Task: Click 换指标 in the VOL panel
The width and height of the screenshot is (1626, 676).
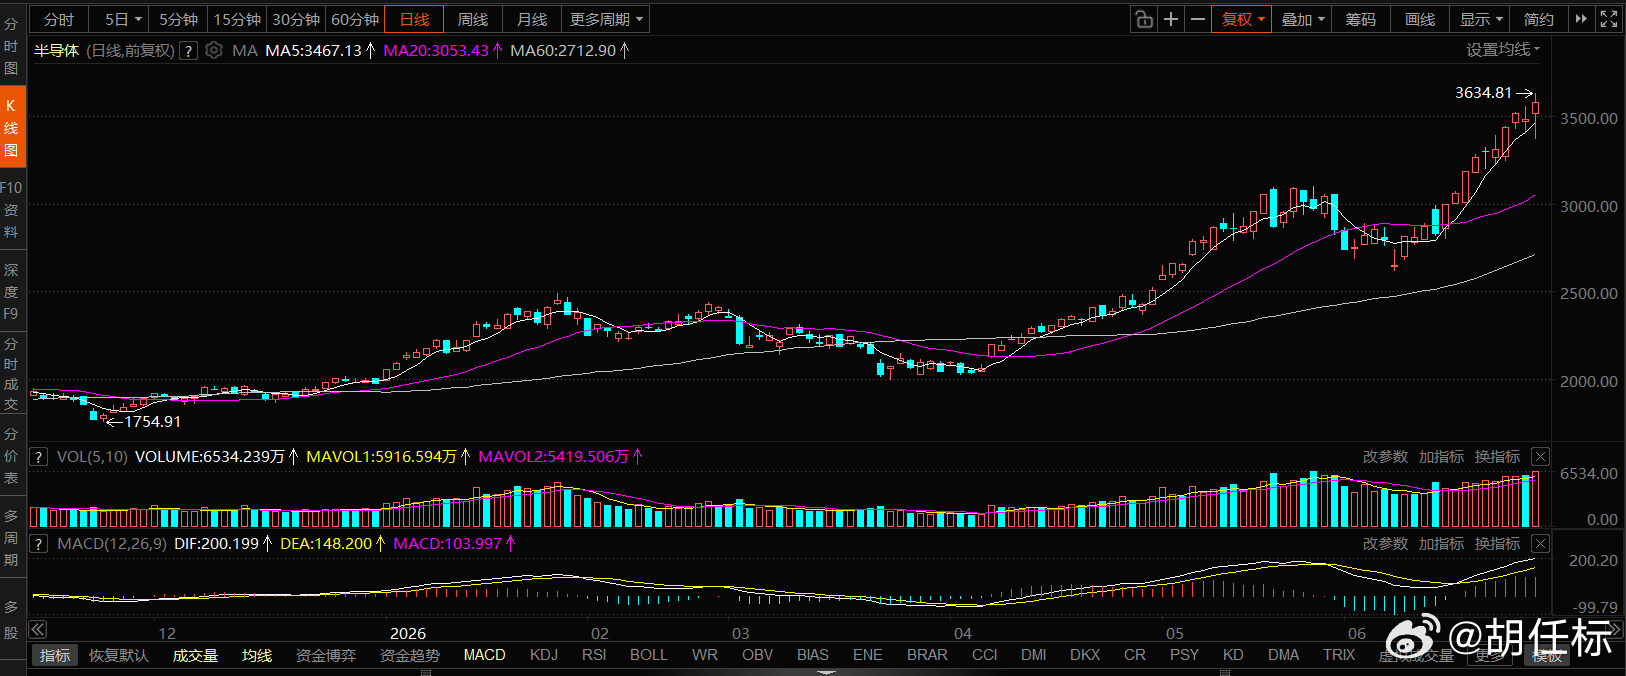Action: click(x=1497, y=457)
